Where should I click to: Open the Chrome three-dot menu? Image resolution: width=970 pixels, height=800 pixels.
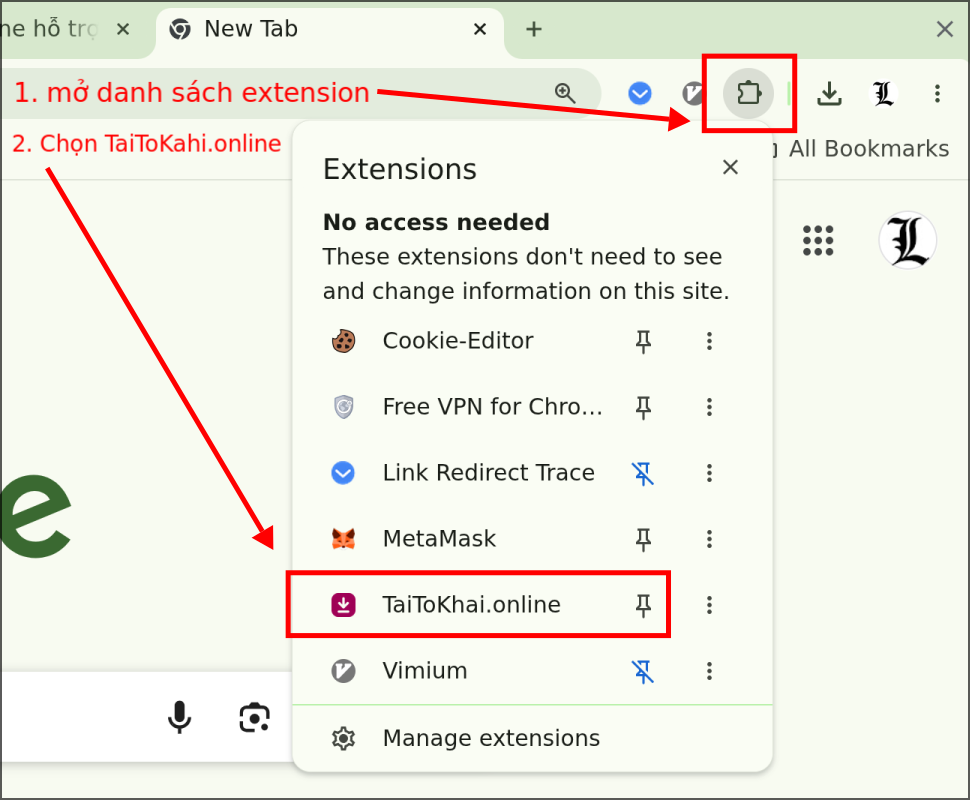pos(937,93)
